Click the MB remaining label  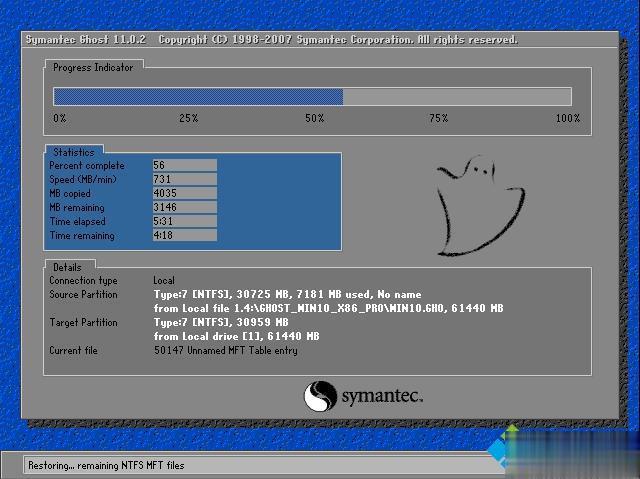77,208
